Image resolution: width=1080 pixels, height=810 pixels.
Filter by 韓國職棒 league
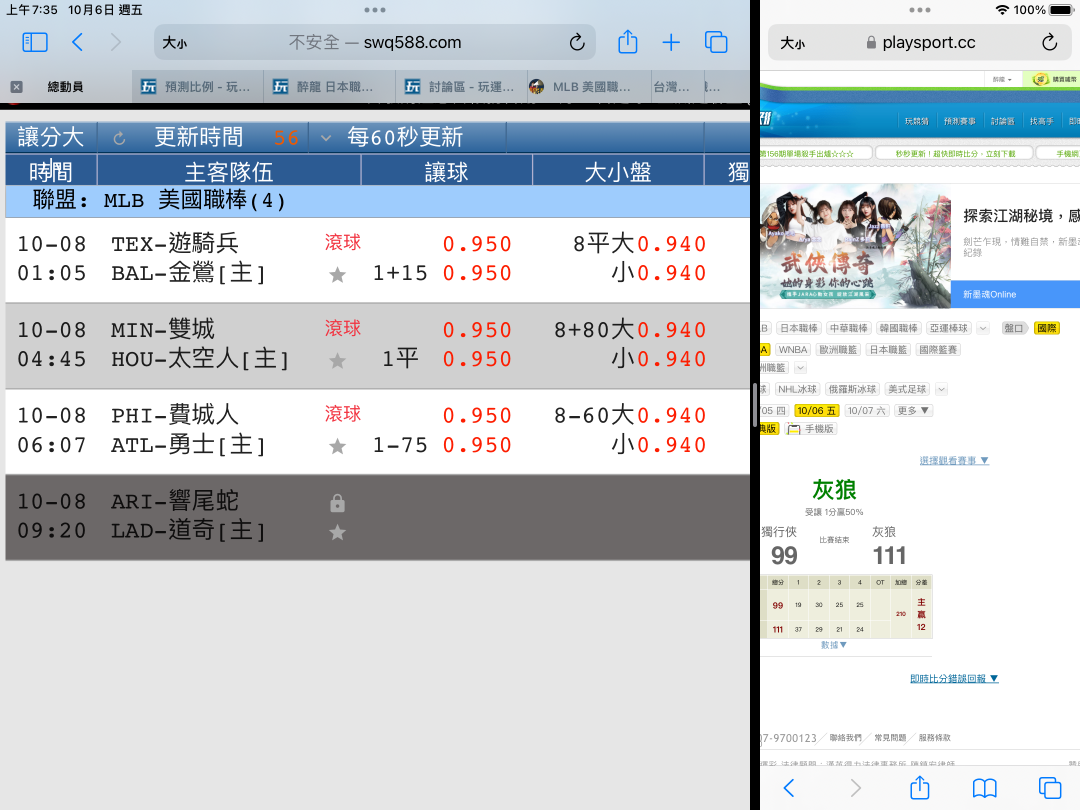(x=899, y=329)
